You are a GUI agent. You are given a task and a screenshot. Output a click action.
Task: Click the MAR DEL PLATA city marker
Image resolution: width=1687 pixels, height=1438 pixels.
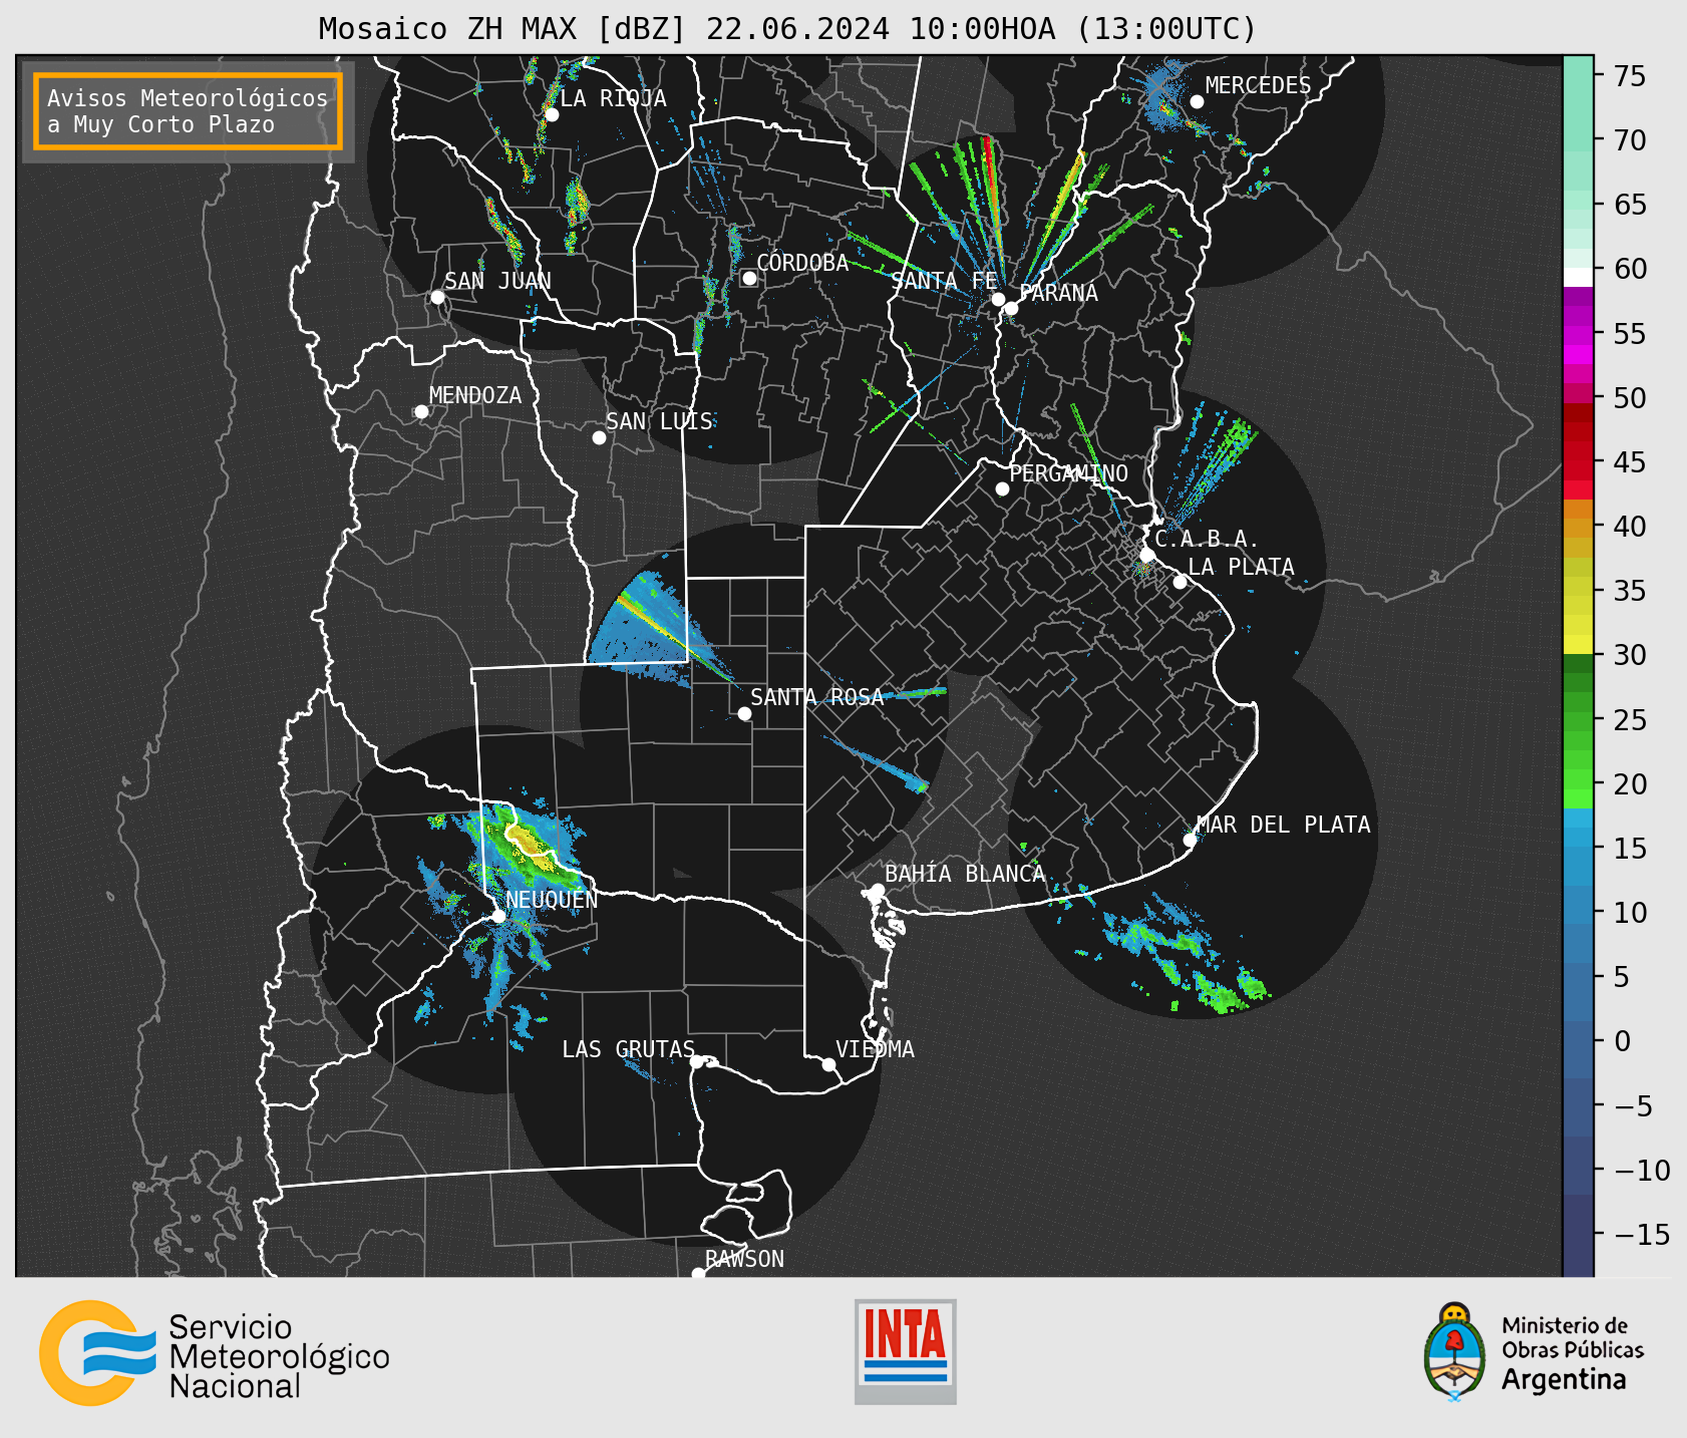pyautogui.click(x=1189, y=840)
